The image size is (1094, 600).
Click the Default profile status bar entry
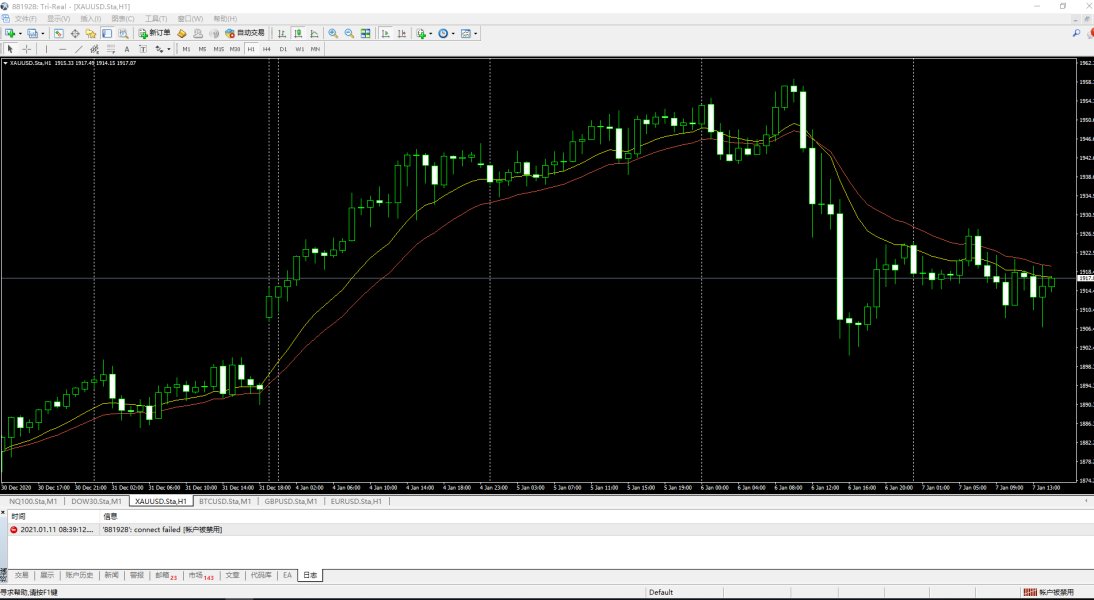pos(661,592)
